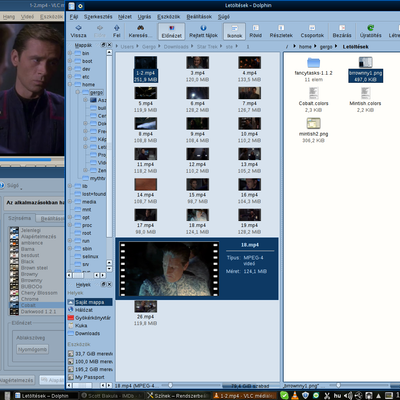Switch to Színek system settings taskbar entry
400x400 pixels.
click(178, 396)
